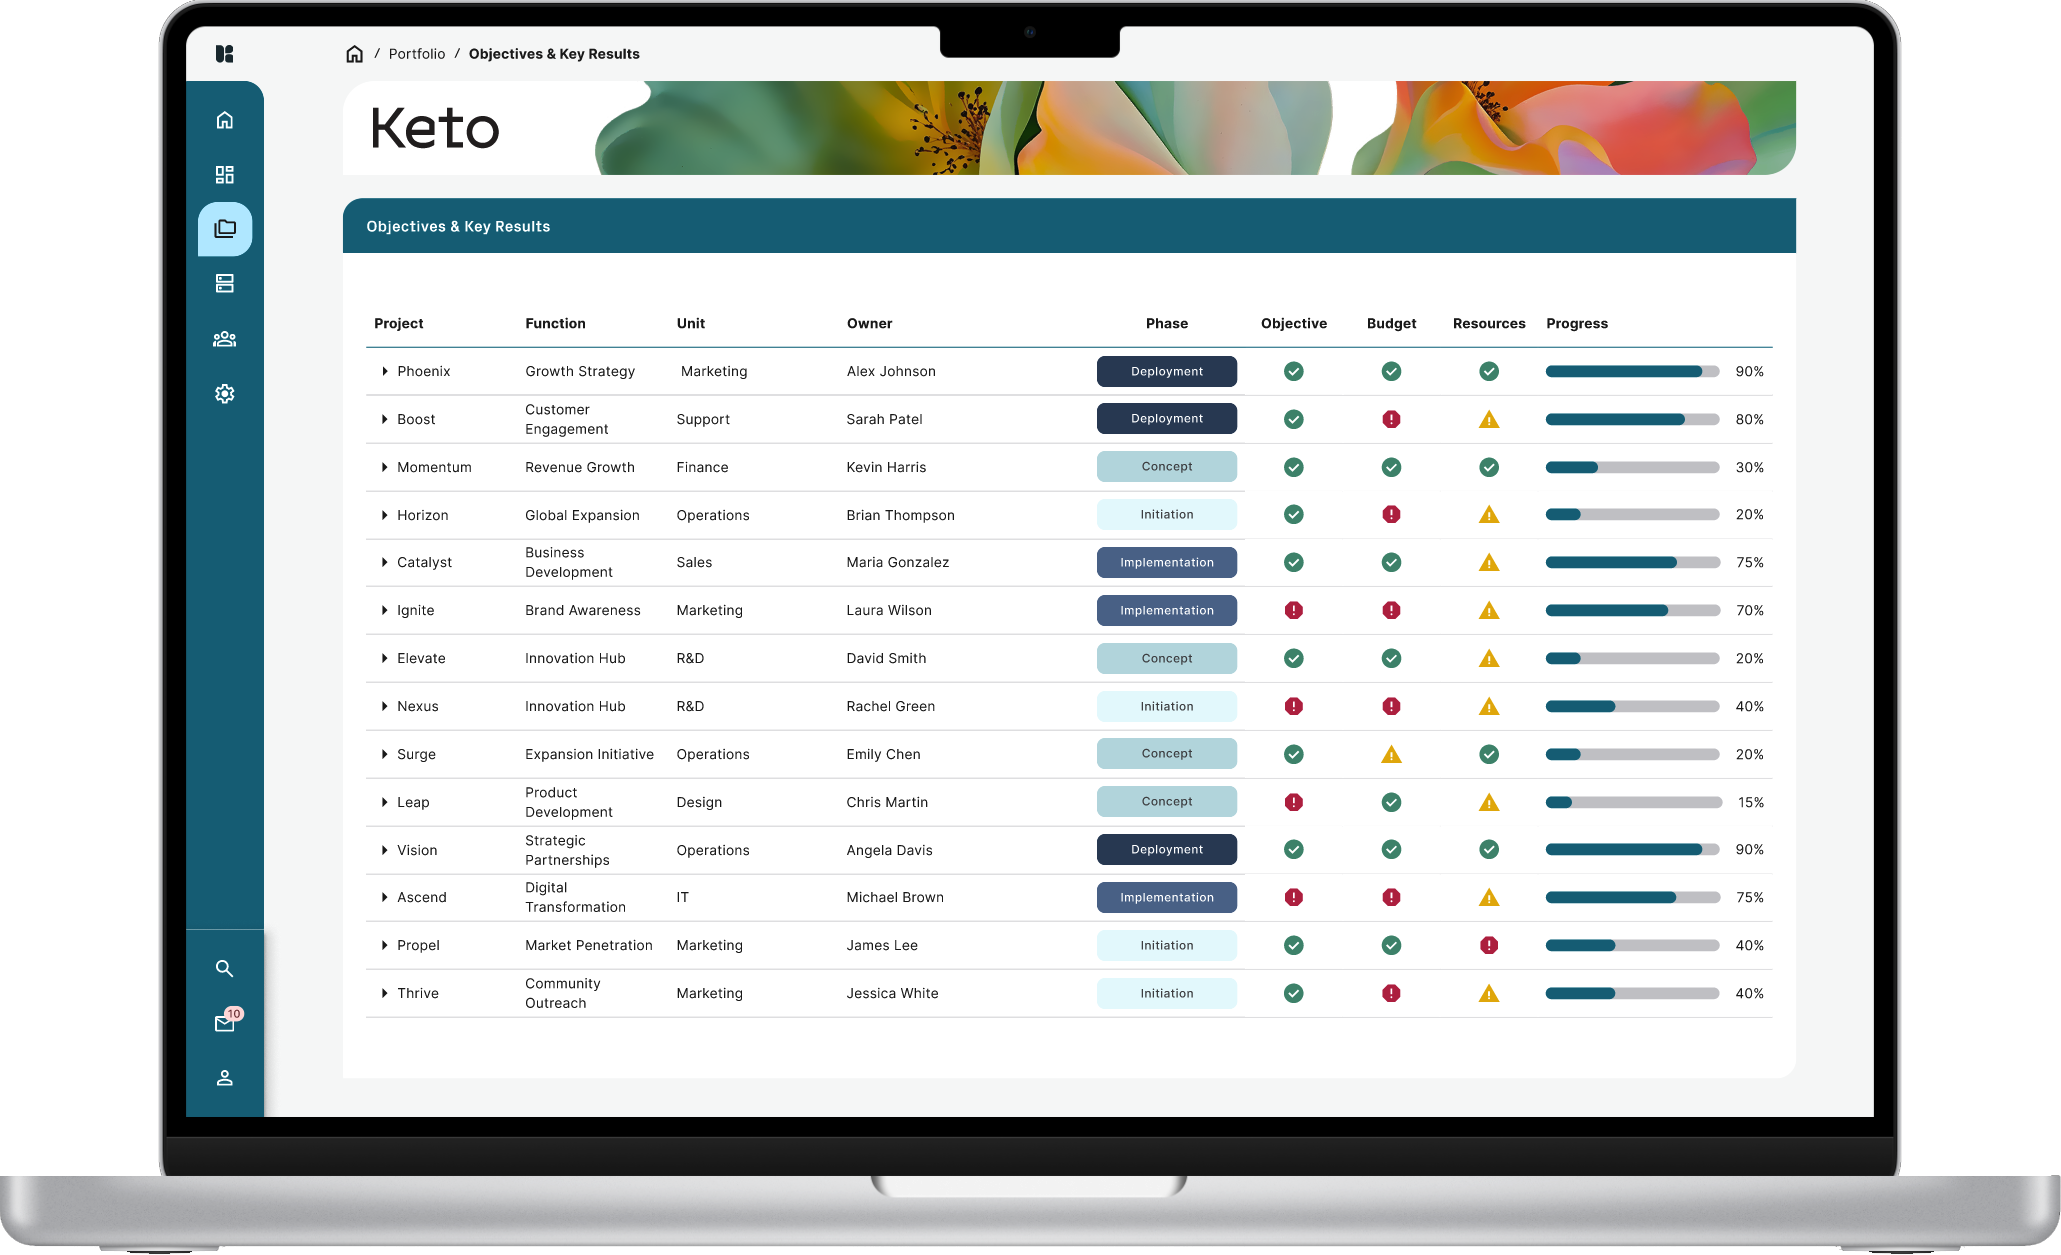Screen dimensions: 2061x1255
Task: Click the active Portfolio folder icon
Action: [224, 229]
